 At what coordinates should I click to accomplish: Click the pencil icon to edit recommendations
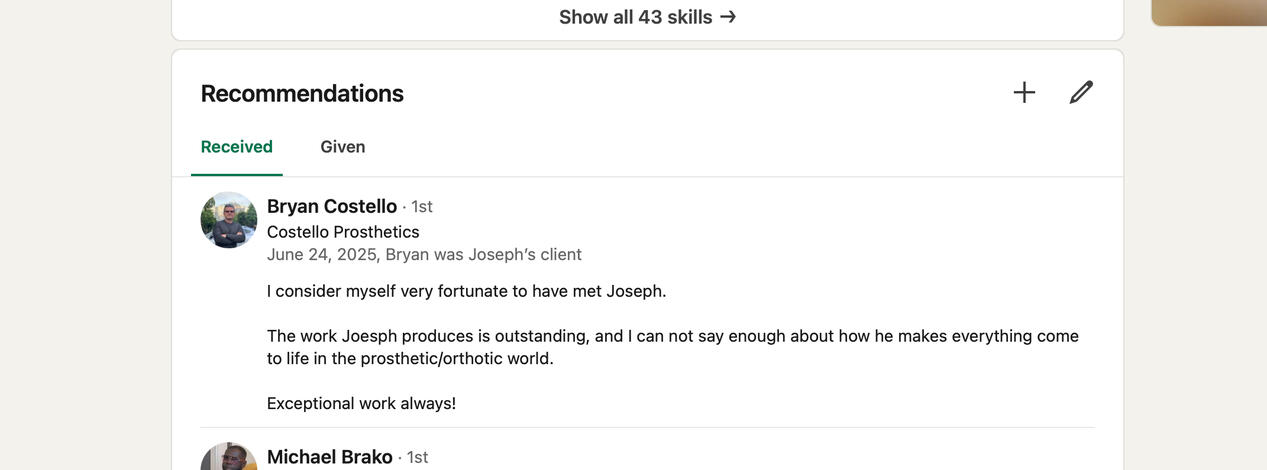pos(1081,93)
